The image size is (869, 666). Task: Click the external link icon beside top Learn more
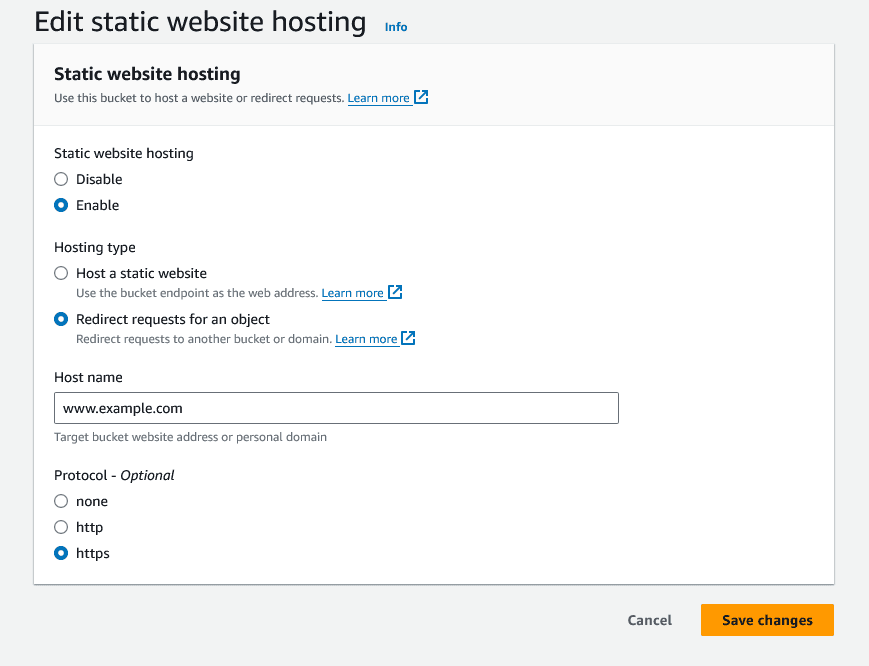419,97
